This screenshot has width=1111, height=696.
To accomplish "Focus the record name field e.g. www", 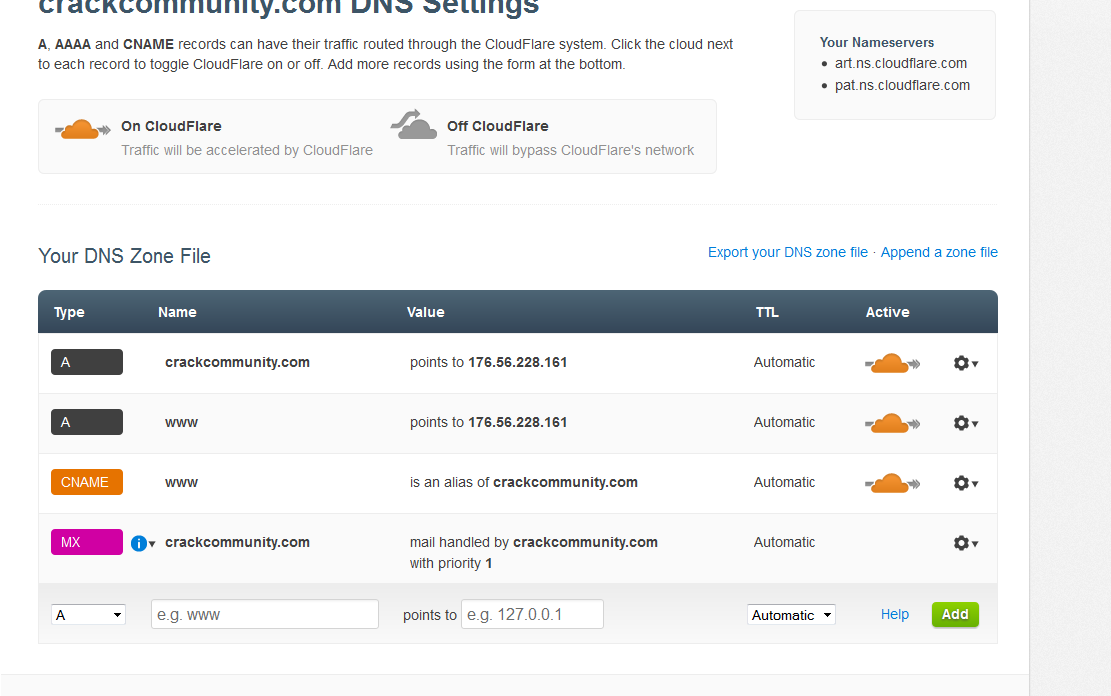I will pyautogui.click(x=265, y=614).
